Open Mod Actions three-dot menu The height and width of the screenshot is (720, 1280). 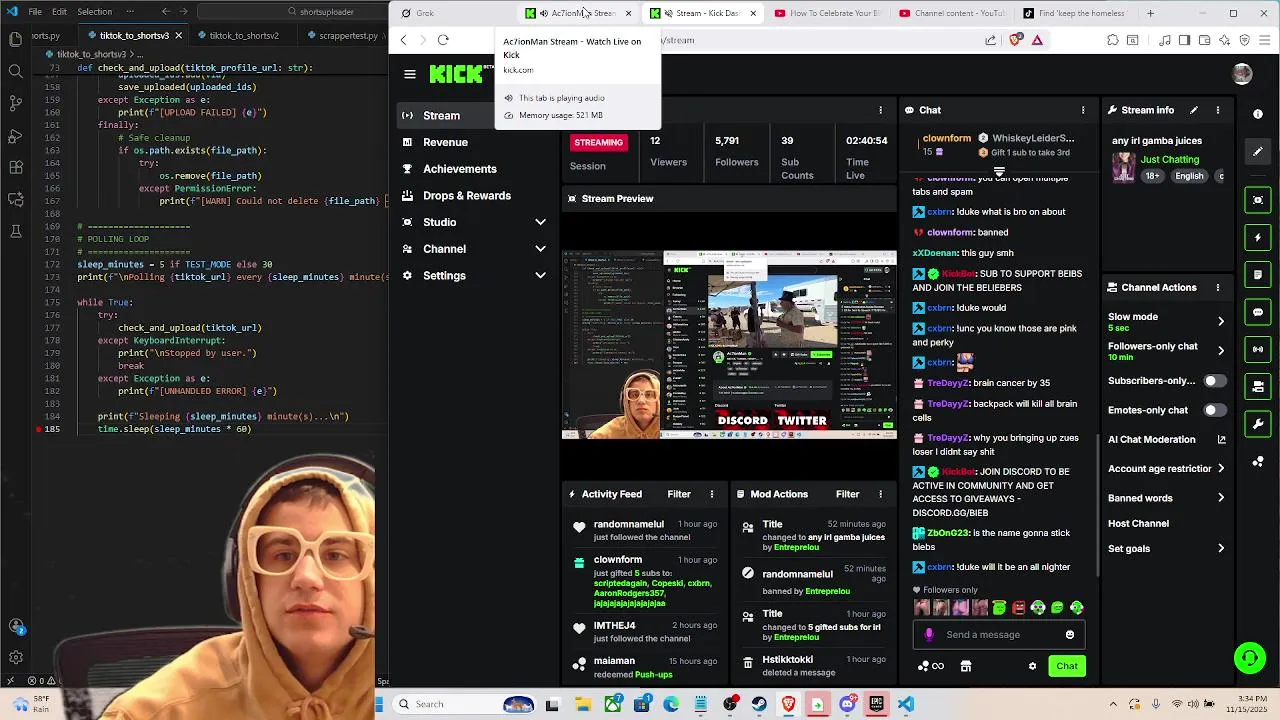tap(880, 494)
